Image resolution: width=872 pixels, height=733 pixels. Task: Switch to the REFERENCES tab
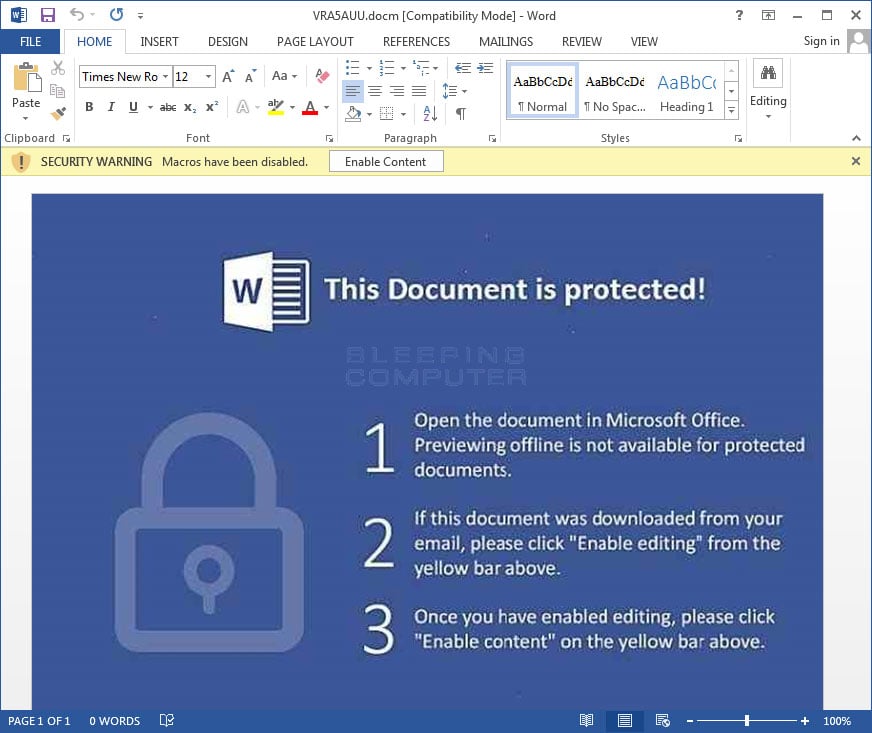(416, 42)
